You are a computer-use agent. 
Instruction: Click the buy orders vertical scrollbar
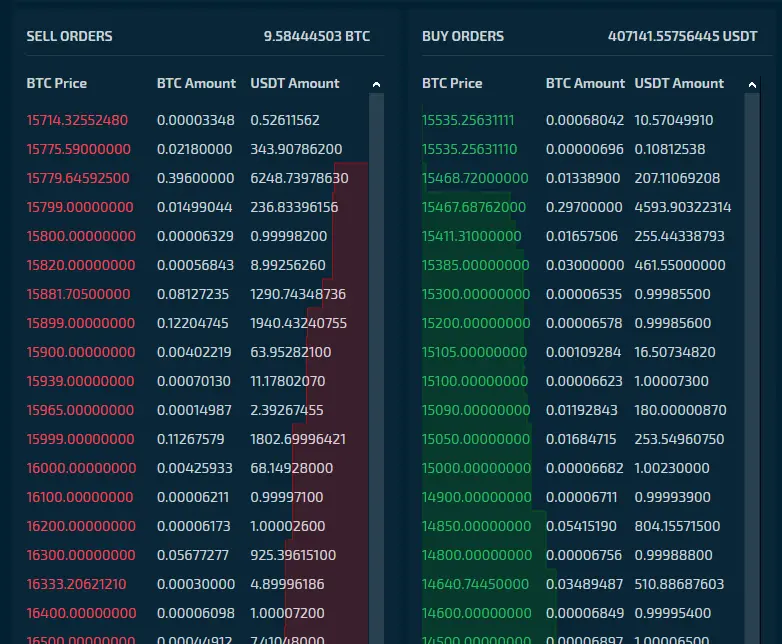(x=752, y=369)
